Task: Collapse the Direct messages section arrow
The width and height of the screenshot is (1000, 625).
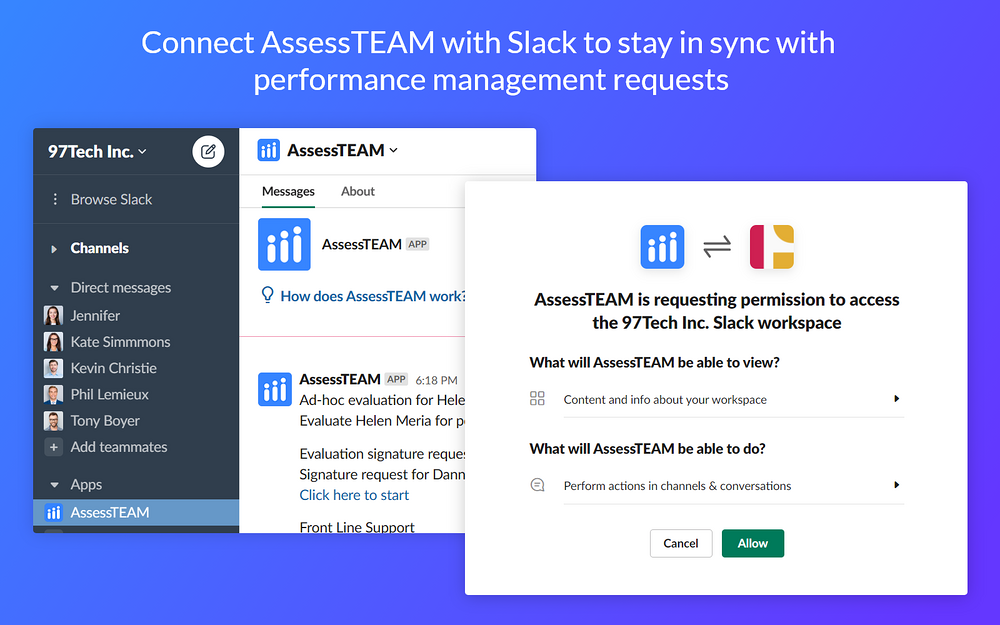Action: (x=54, y=288)
